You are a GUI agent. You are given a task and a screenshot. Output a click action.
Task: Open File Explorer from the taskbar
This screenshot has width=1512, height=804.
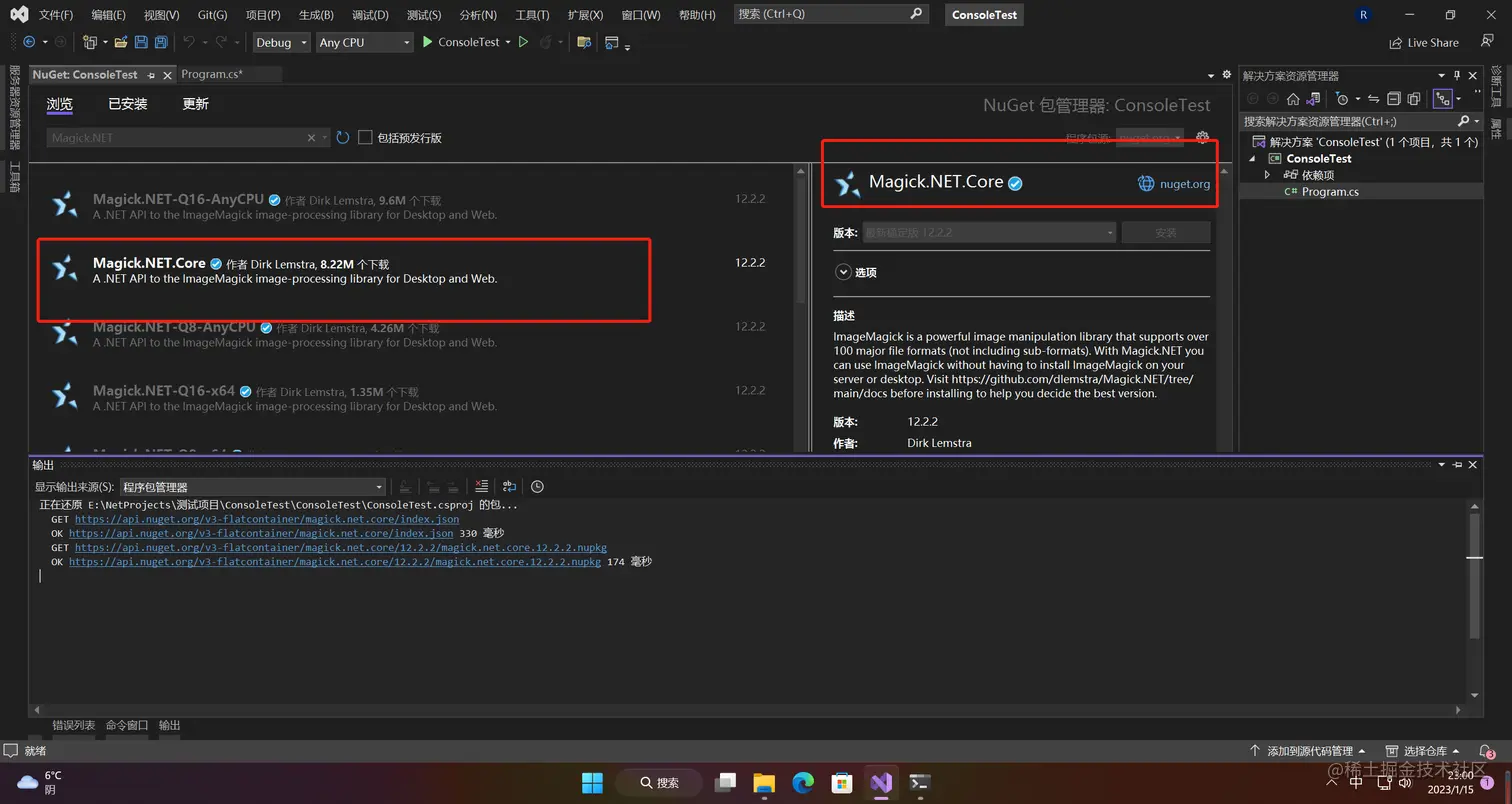pos(764,782)
